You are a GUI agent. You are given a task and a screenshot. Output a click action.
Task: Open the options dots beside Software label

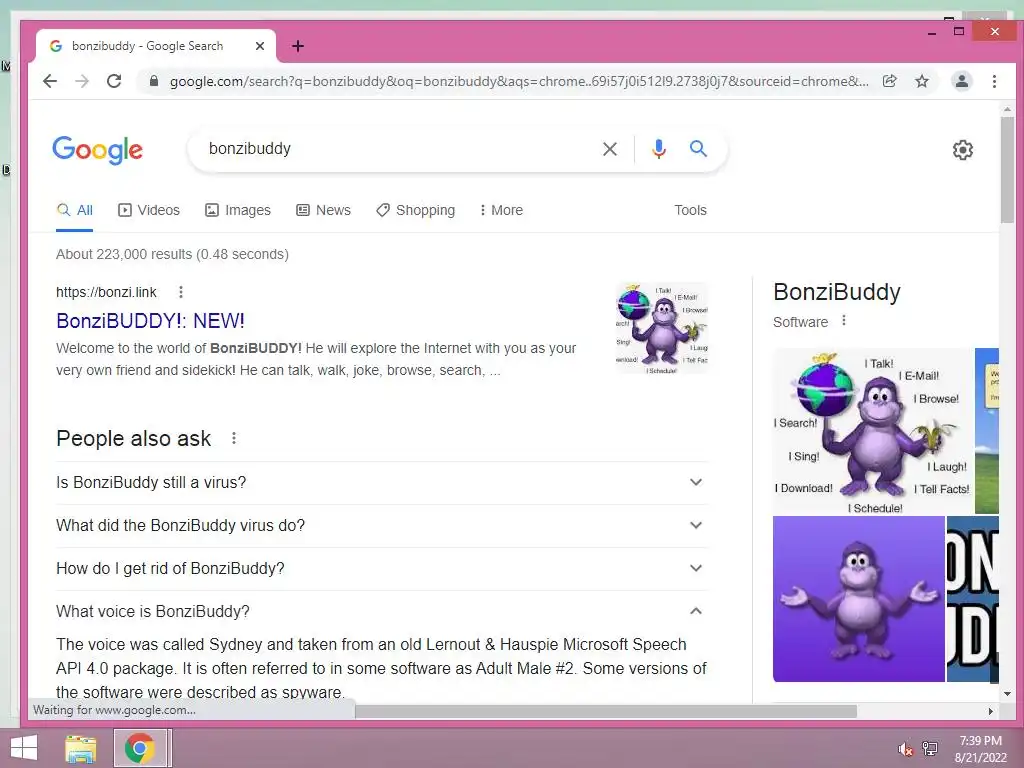coord(844,321)
